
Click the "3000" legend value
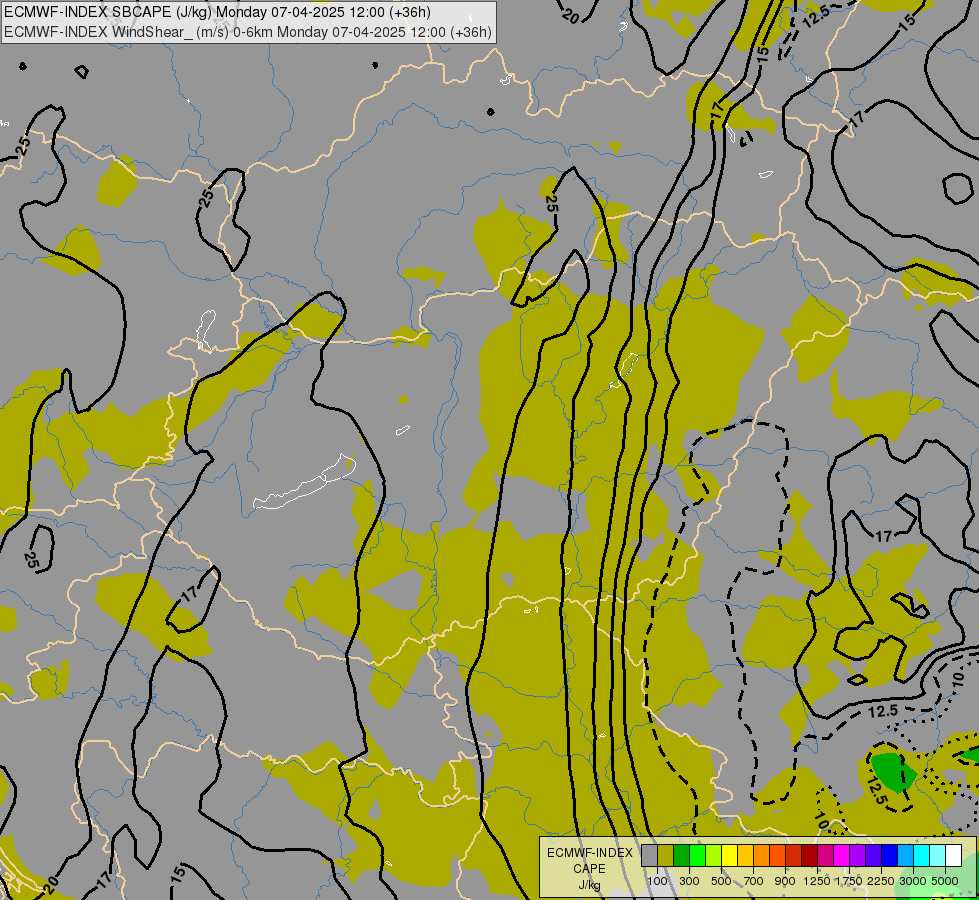pyautogui.click(x=913, y=881)
